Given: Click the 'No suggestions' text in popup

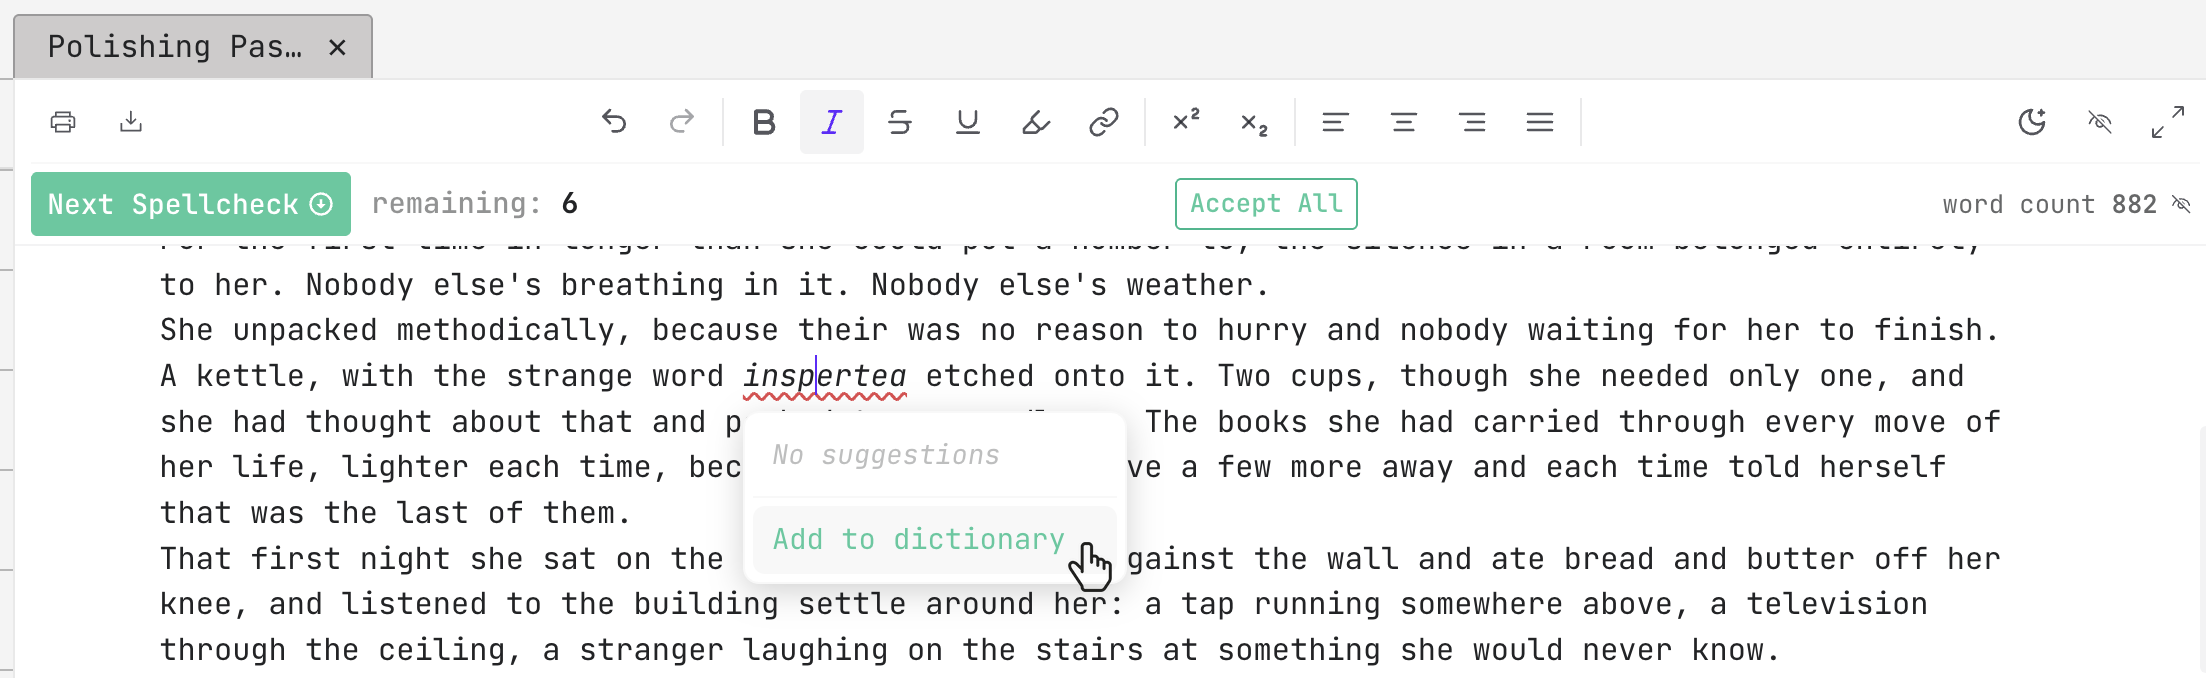Looking at the screenshot, I should coord(886,456).
